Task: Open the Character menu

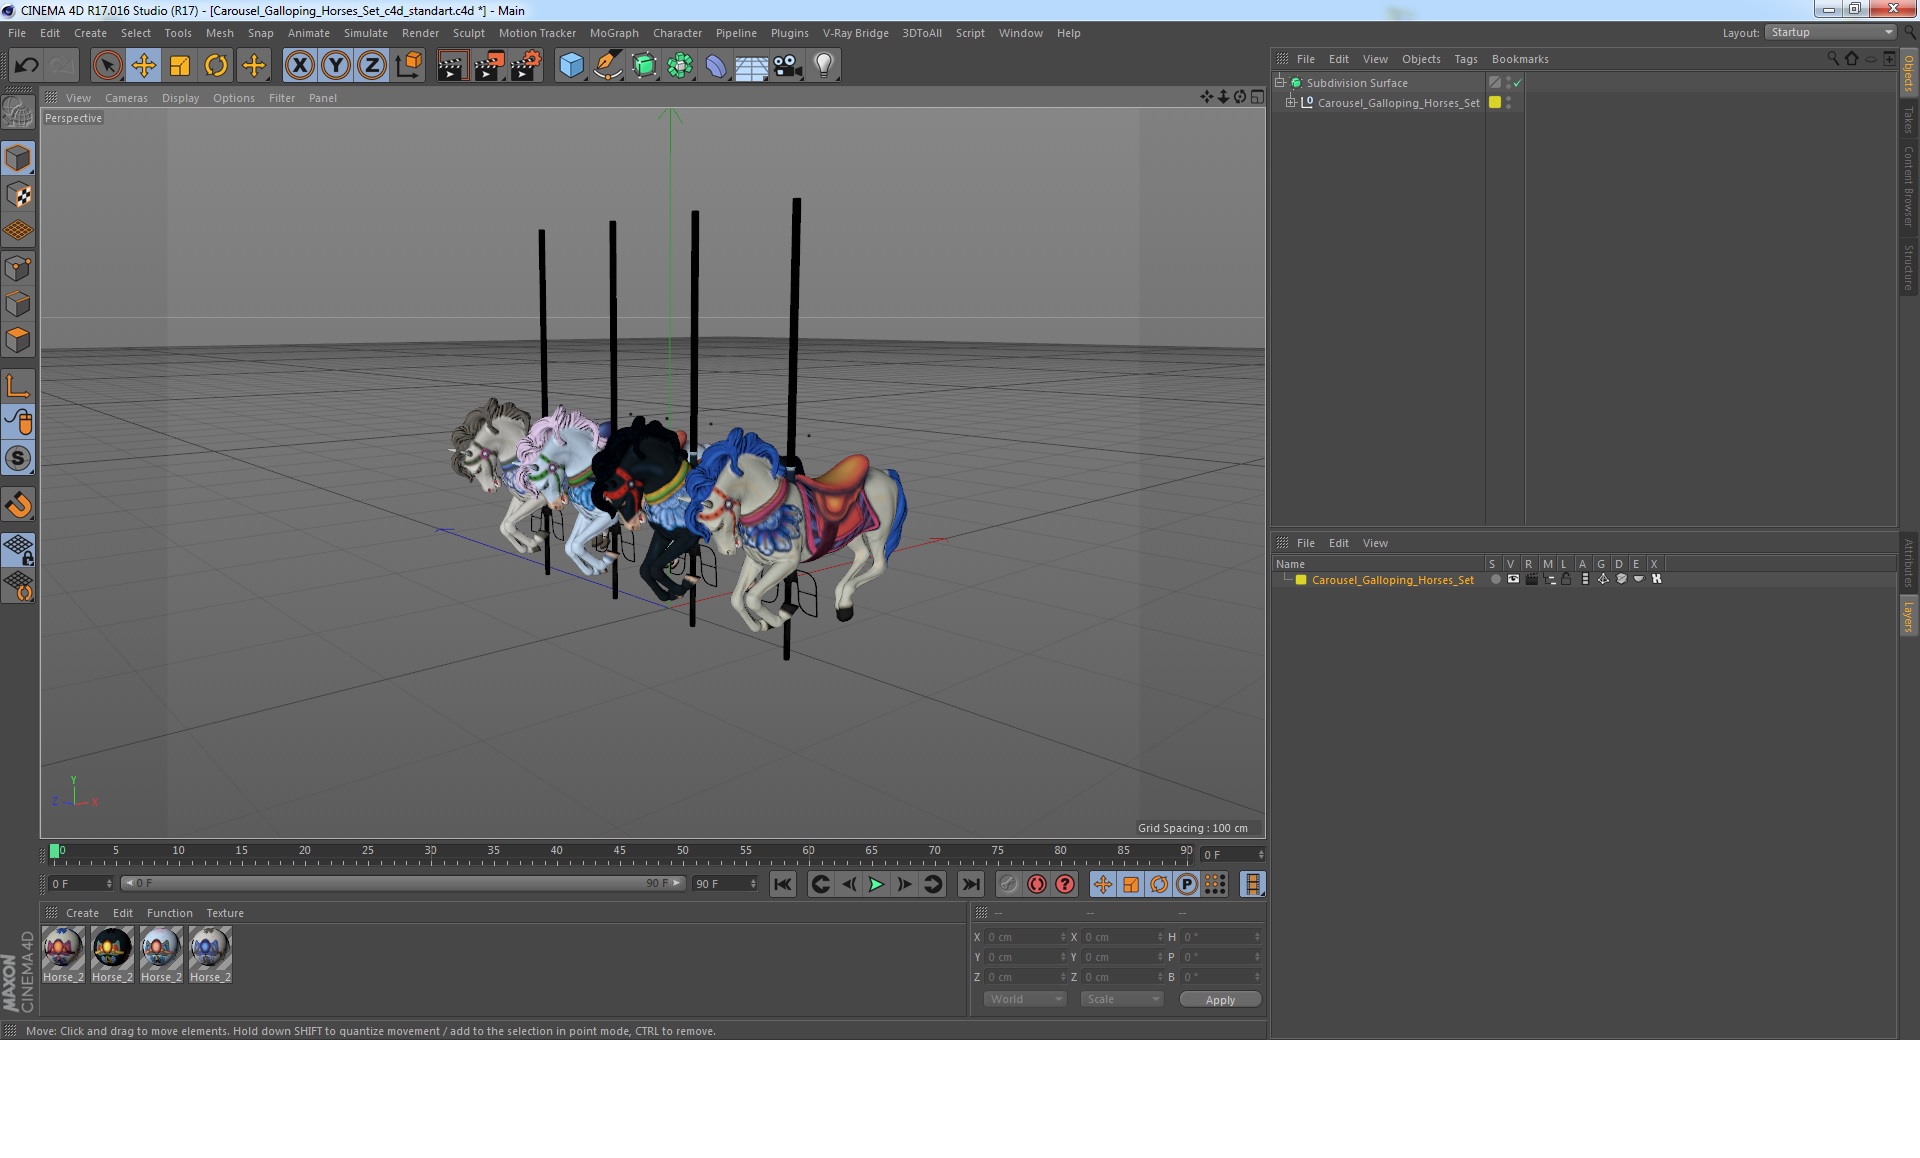Action: click(677, 33)
